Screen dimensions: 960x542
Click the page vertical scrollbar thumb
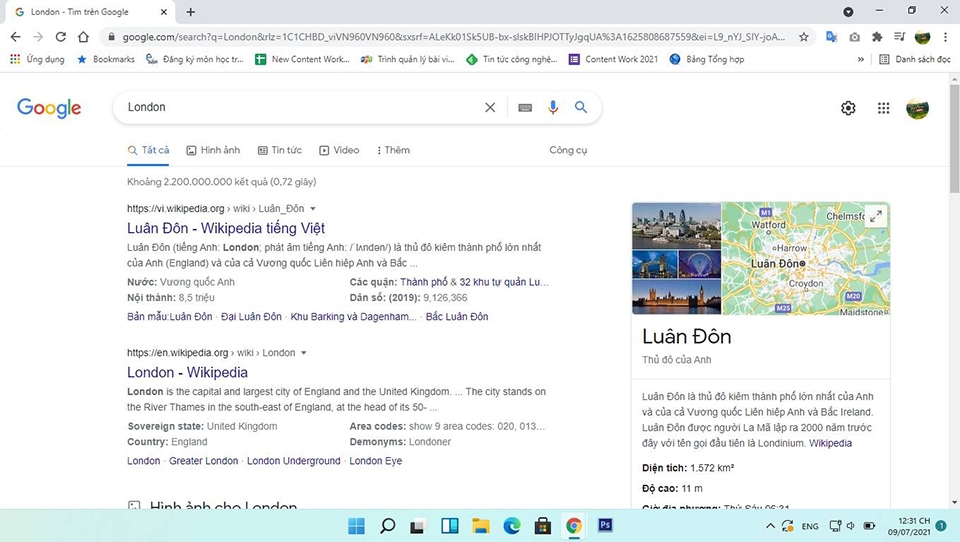pyautogui.click(x=954, y=139)
